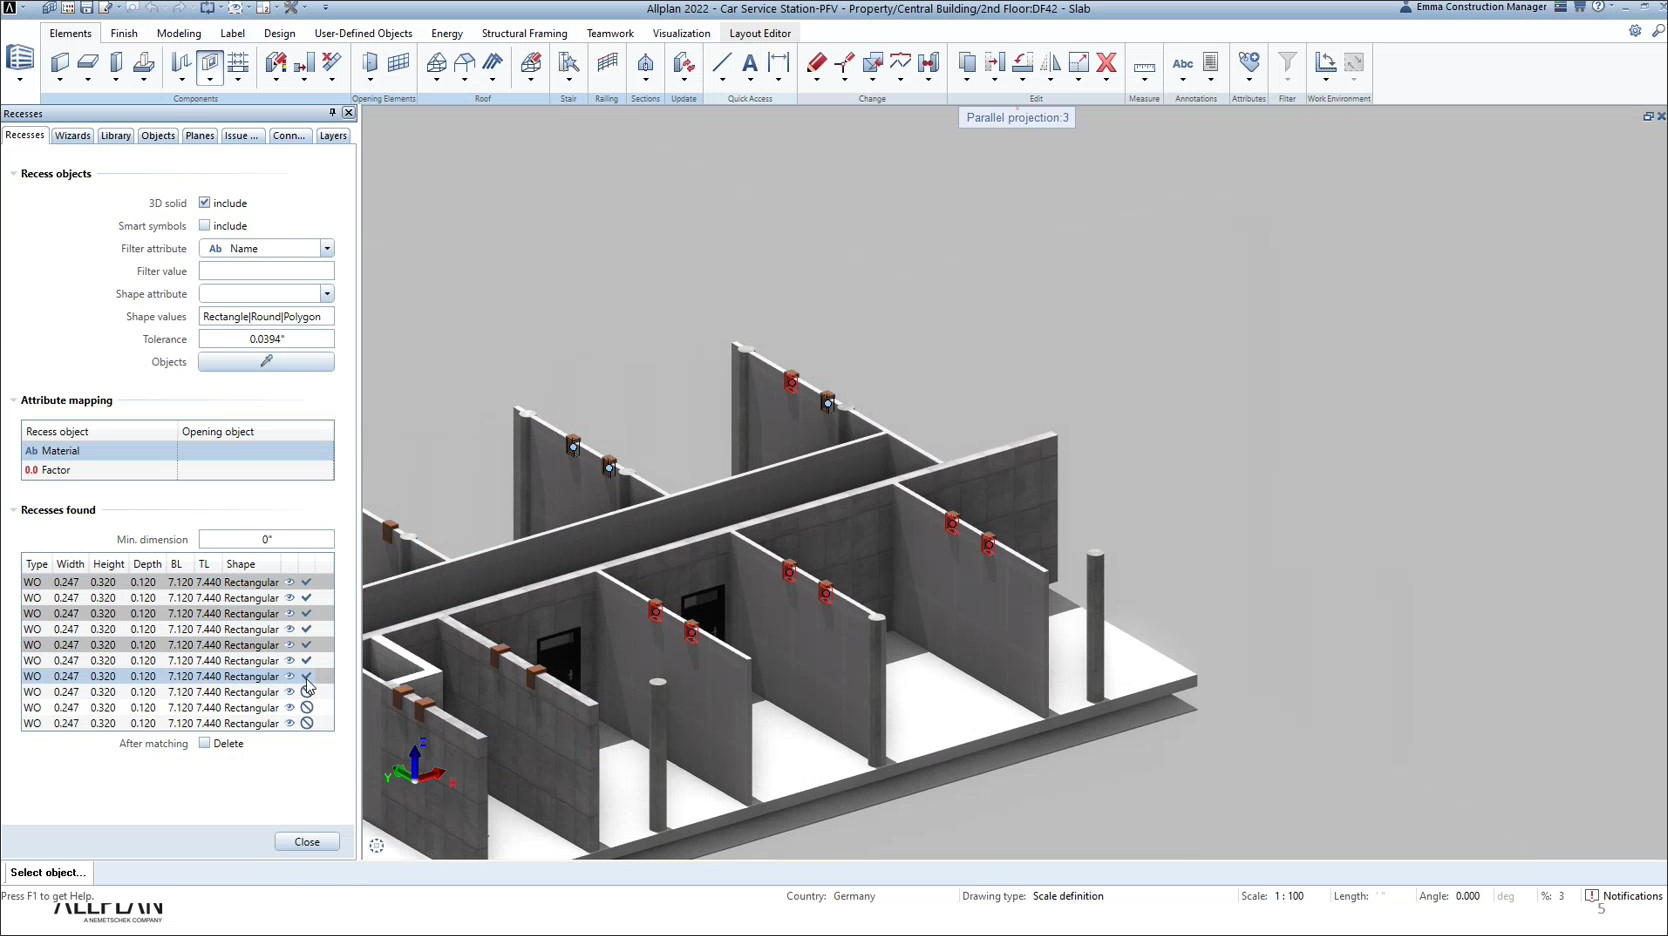The height and width of the screenshot is (936, 1668).
Task: Switch to the Modeling ribbon tab
Action: pos(179,33)
